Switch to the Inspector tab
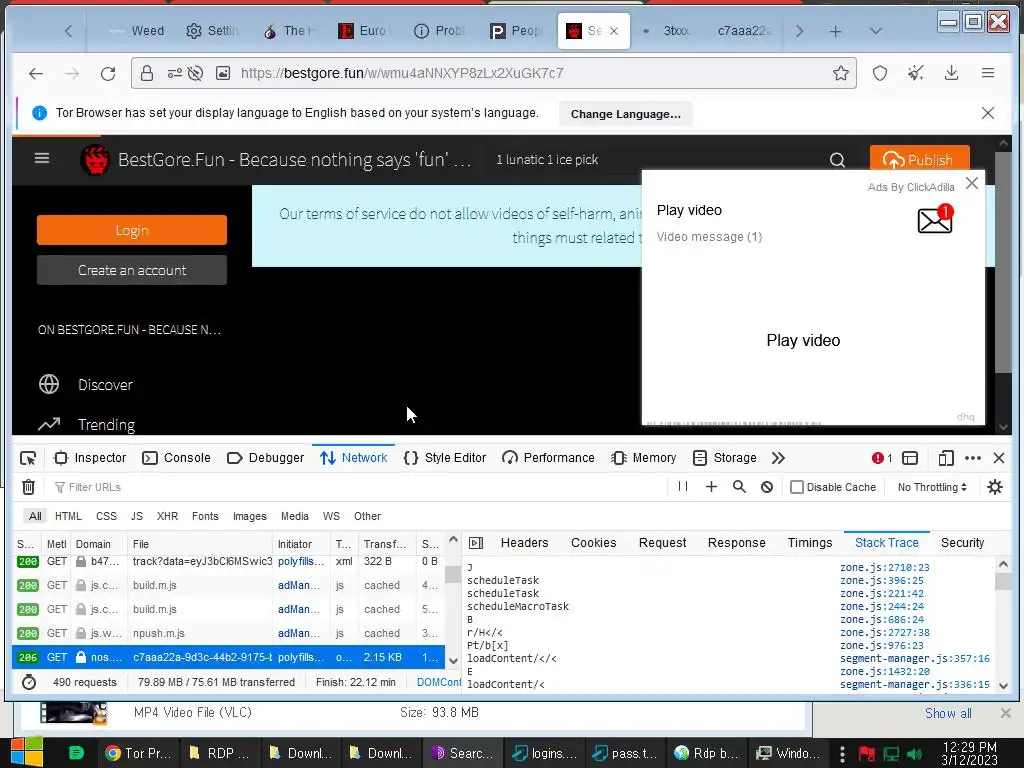The height and width of the screenshot is (768, 1024). click(x=90, y=458)
